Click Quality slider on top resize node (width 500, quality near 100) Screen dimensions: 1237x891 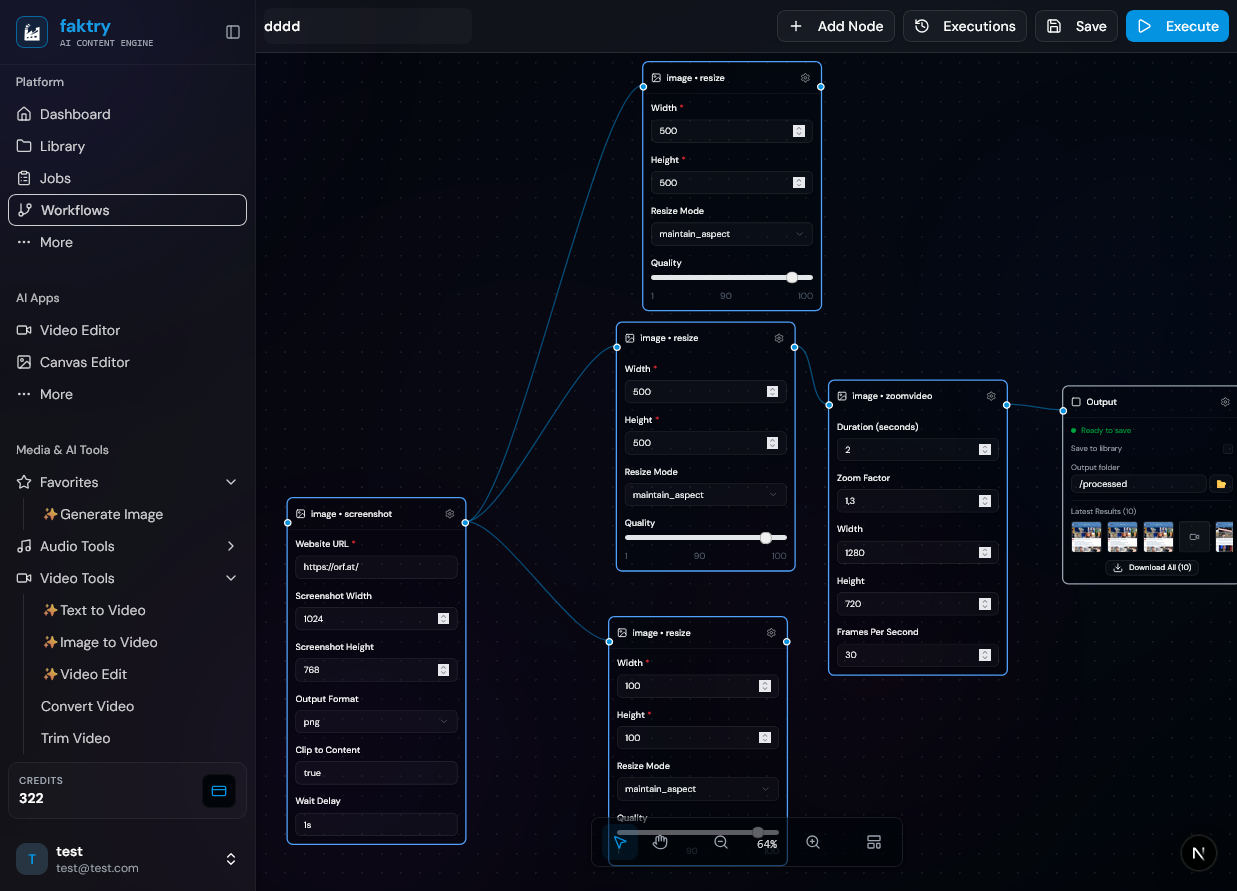(732, 277)
